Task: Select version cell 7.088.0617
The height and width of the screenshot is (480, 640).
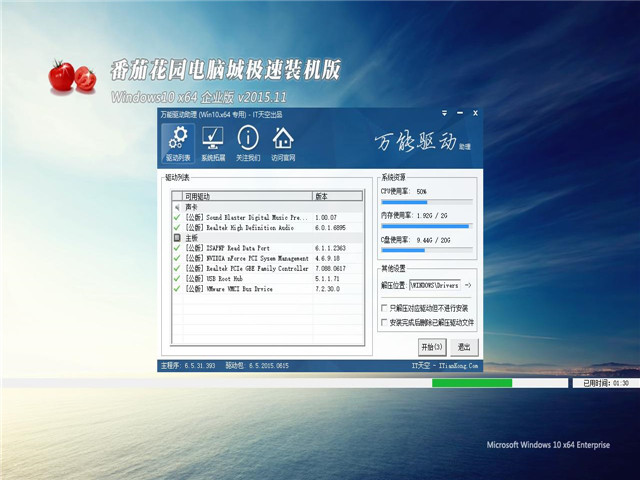Action: click(x=330, y=269)
